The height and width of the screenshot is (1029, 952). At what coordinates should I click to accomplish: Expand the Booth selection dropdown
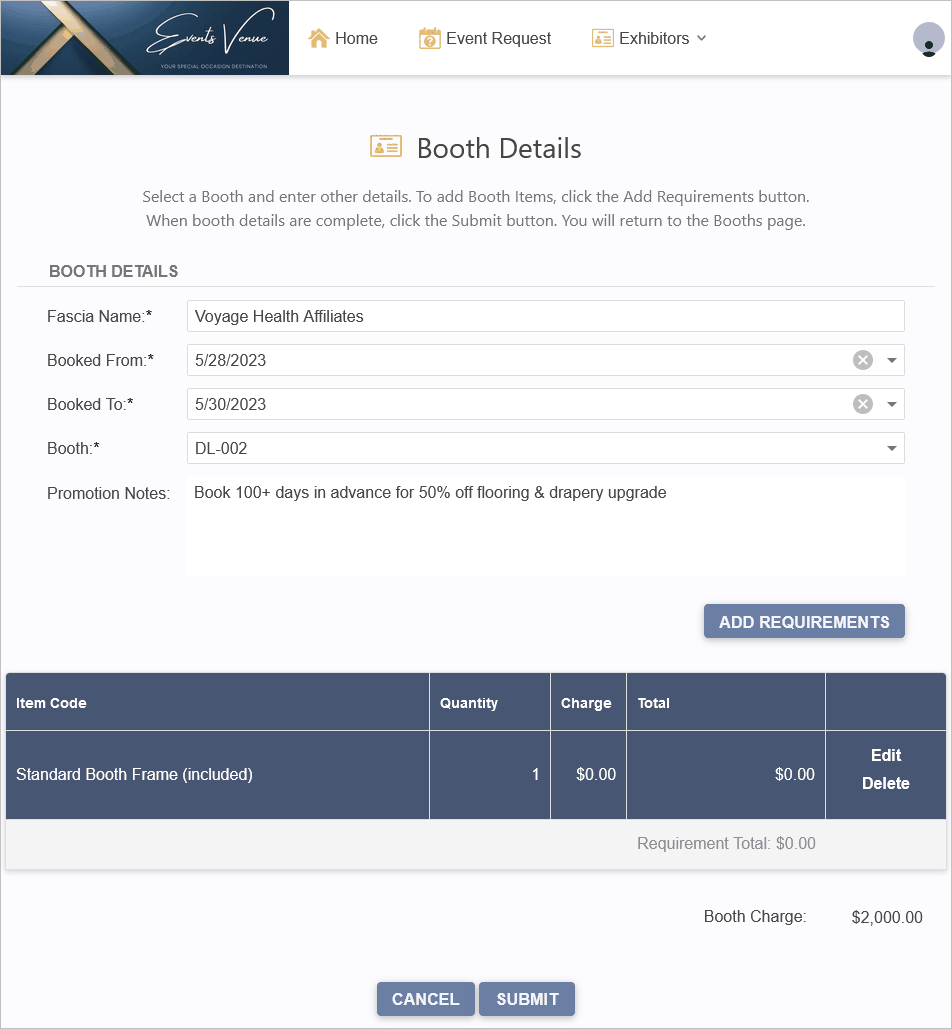pyautogui.click(x=892, y=448)
